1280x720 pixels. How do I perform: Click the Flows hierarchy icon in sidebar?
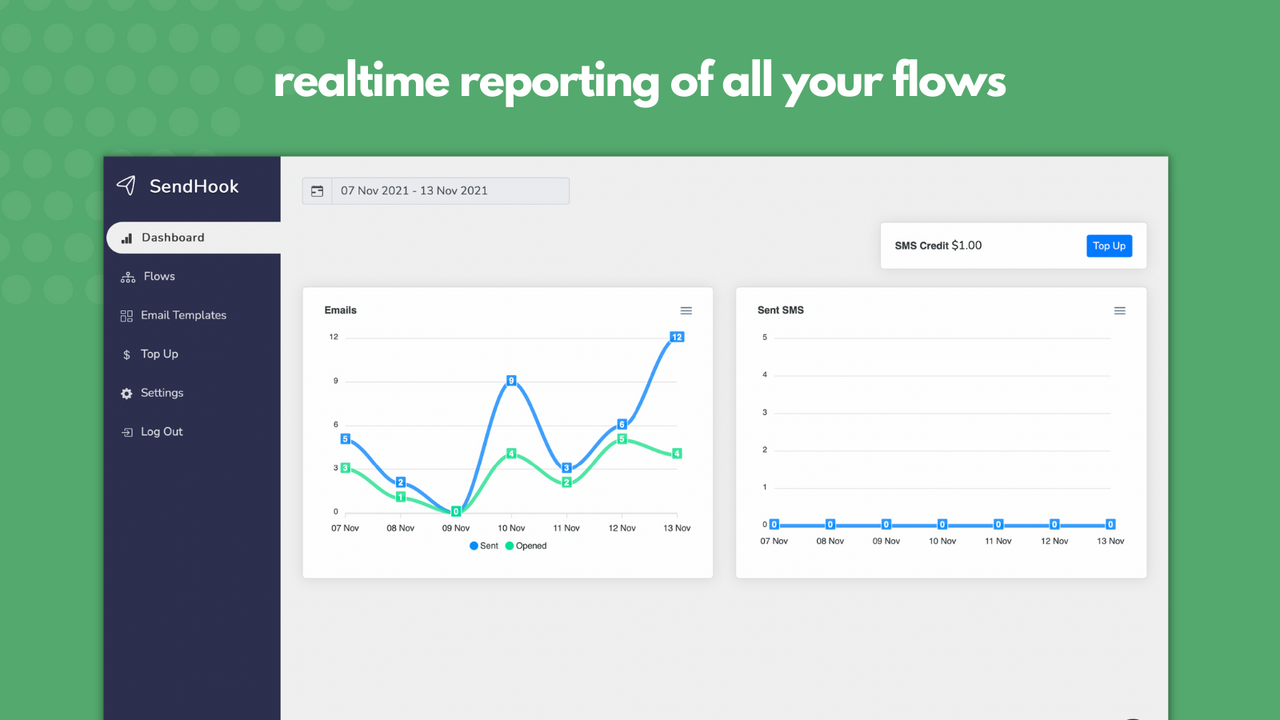(127, 277)
